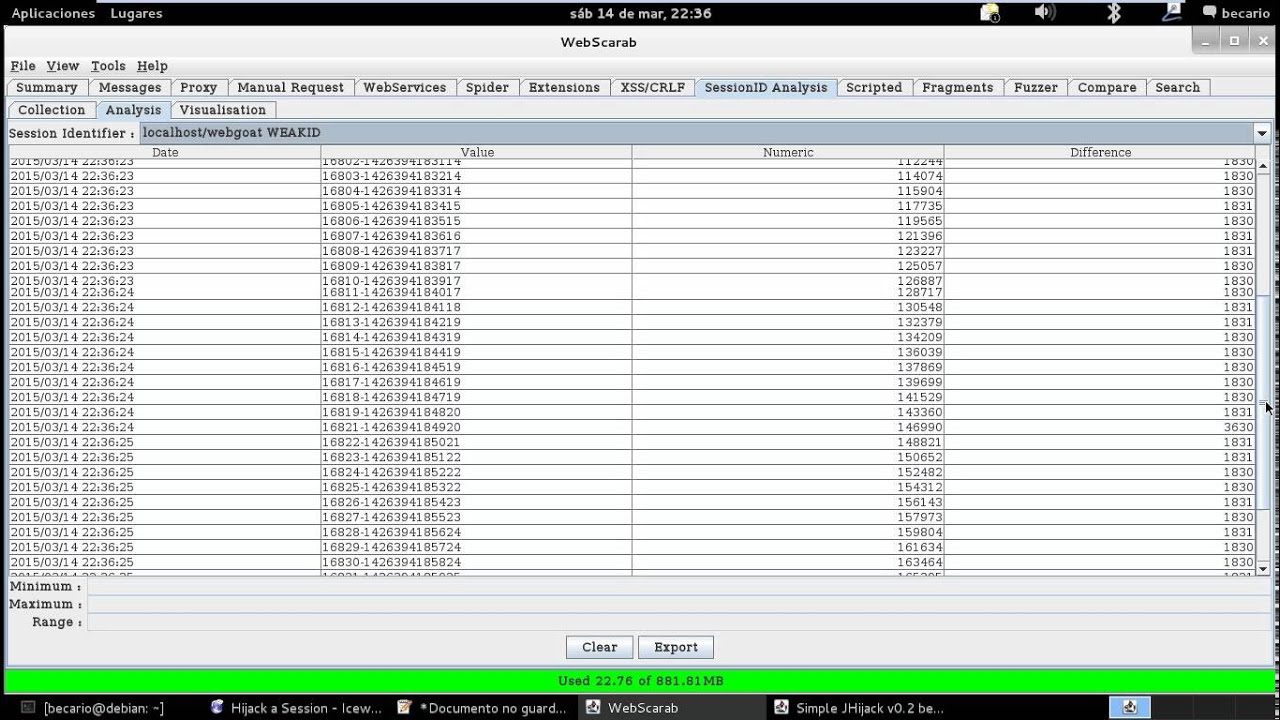Click the Maximum value field
This screenshot has height=720, width=1280.
679,605
